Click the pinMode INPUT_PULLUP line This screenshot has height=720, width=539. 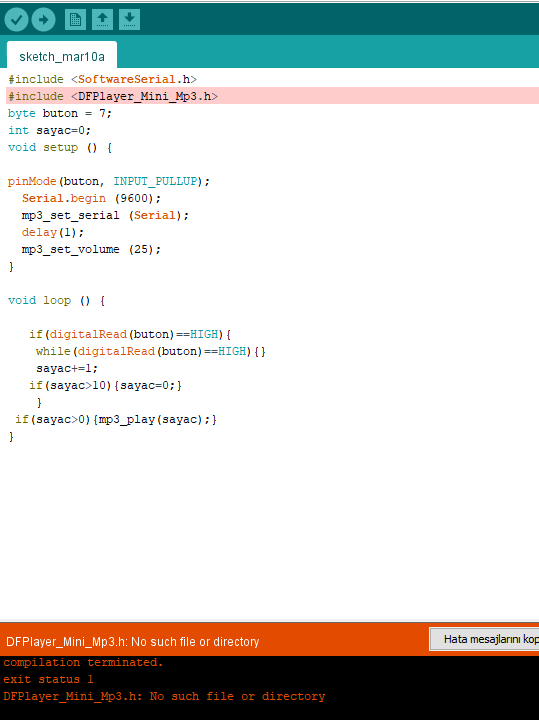109,181
